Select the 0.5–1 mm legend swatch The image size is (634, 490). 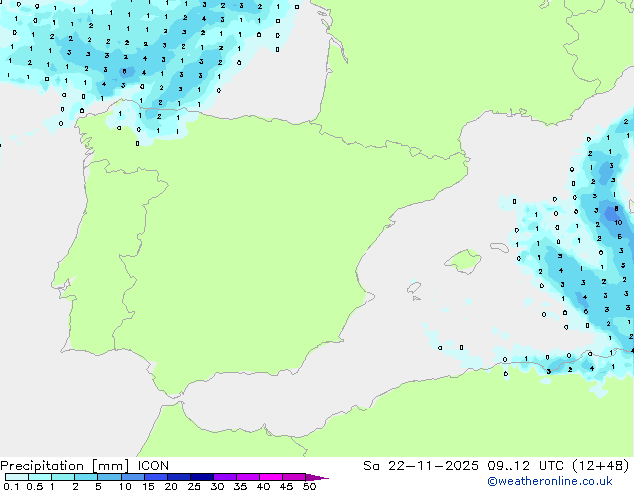pyautogui.click(x=40, y=477)
